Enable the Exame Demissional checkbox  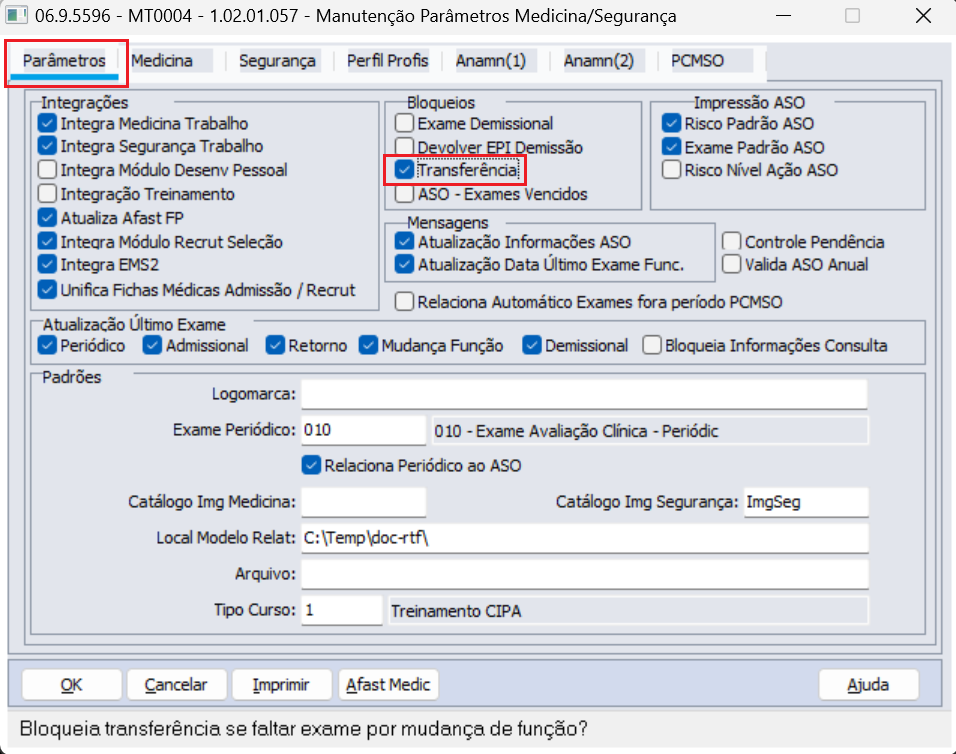[x=404, y=122]
